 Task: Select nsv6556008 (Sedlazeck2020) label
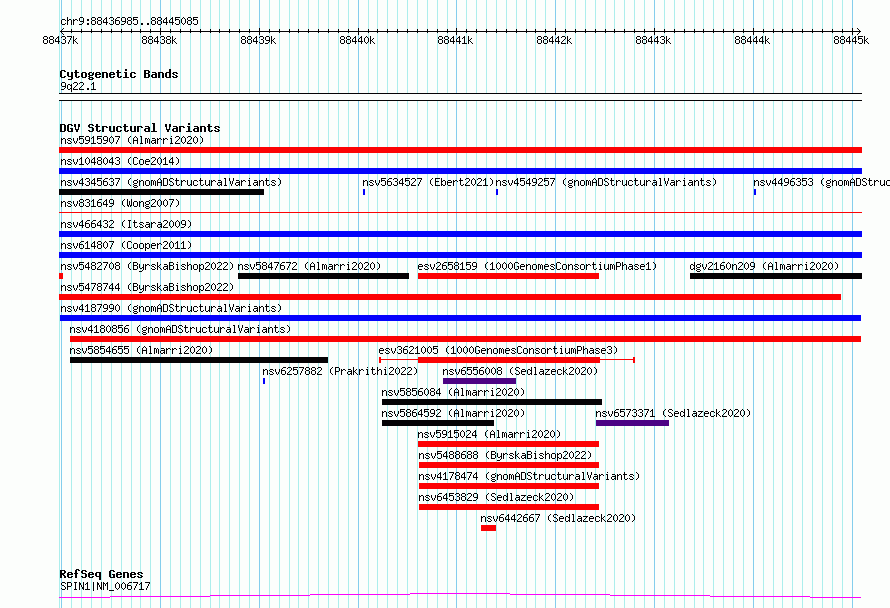(x=520, y=371)
